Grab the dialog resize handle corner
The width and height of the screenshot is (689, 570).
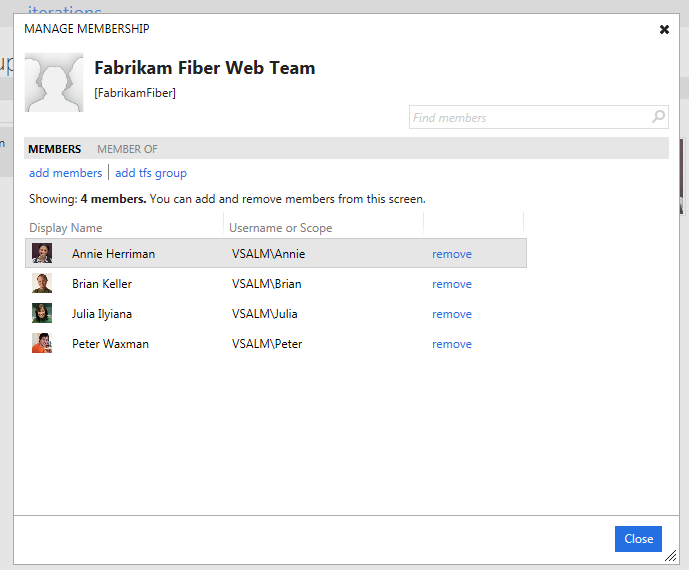670,555
